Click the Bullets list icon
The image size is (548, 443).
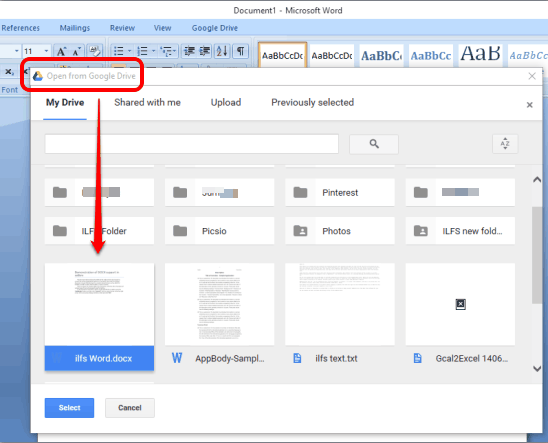tap(119, 51)
